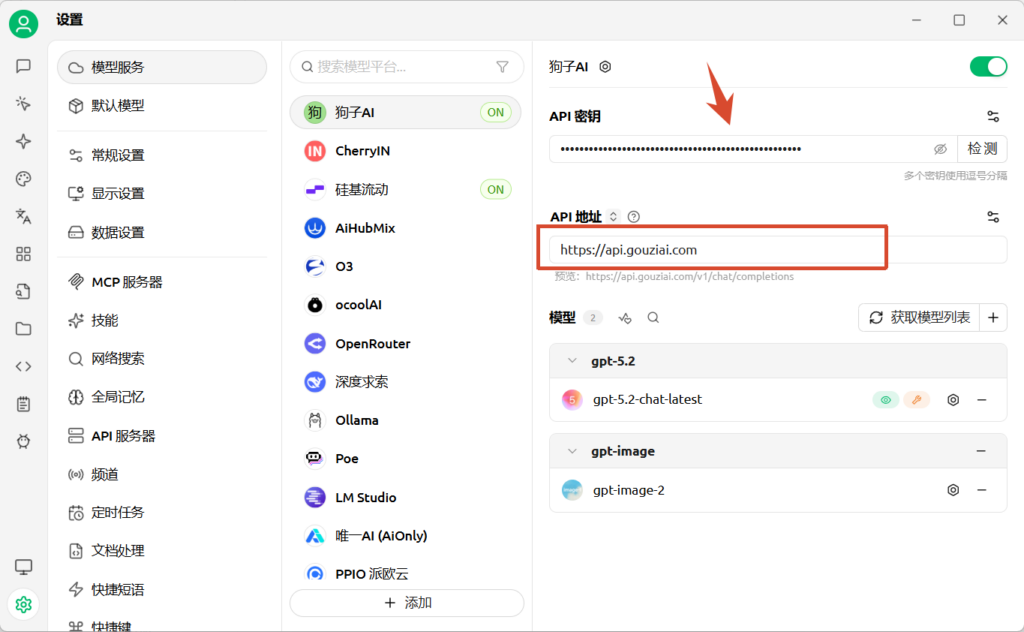Open the code tools sidebar icon
The width and height of the screenshot is (1024, 632).
tap(24, 366)
